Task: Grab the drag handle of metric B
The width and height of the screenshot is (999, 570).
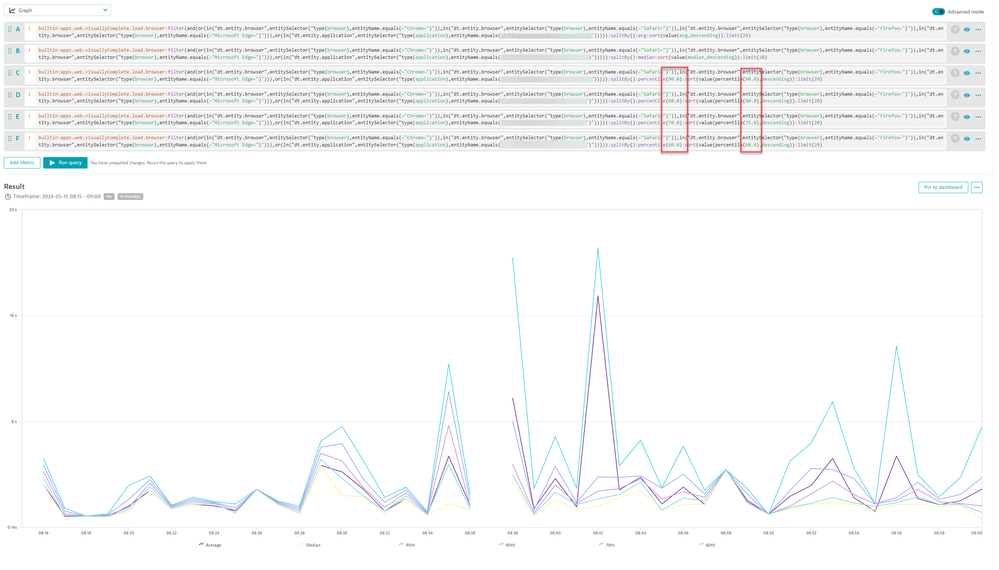Action: (x=10, y=51)
